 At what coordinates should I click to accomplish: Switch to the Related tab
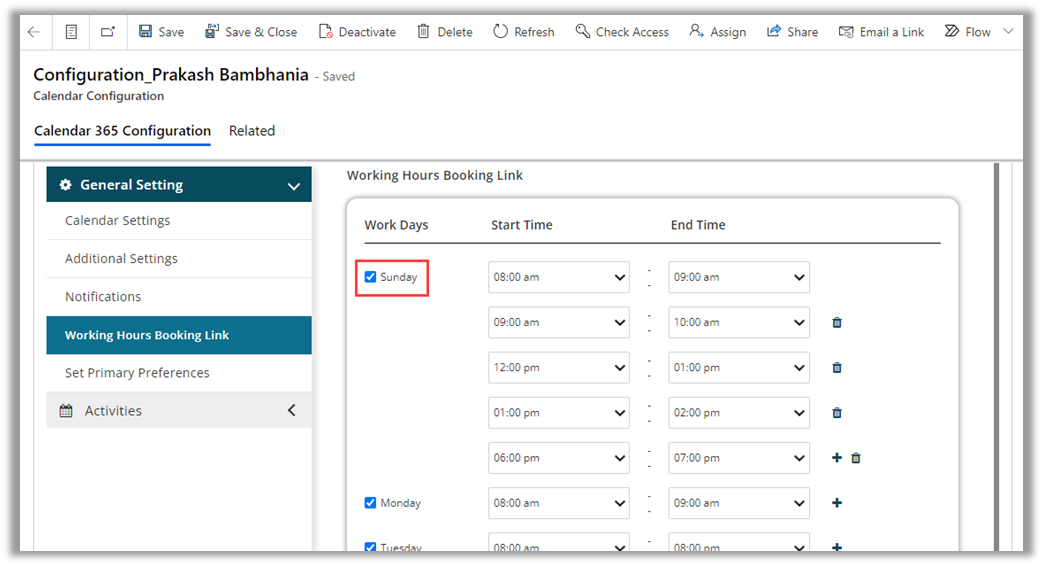(x=252, y=131)
